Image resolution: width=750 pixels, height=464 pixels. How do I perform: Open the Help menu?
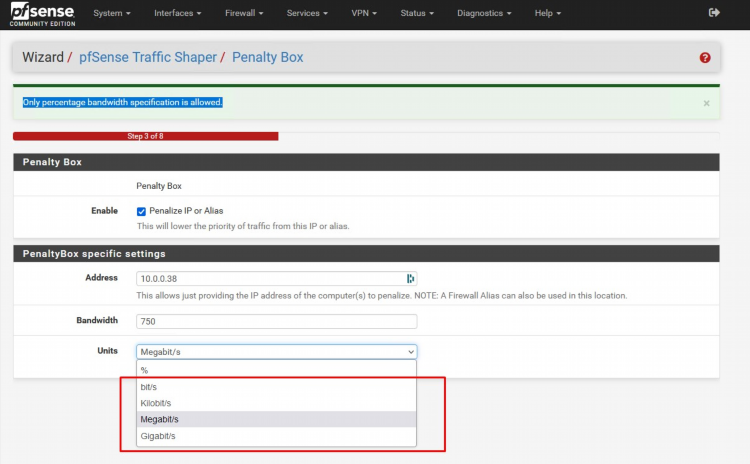(548, 13)
